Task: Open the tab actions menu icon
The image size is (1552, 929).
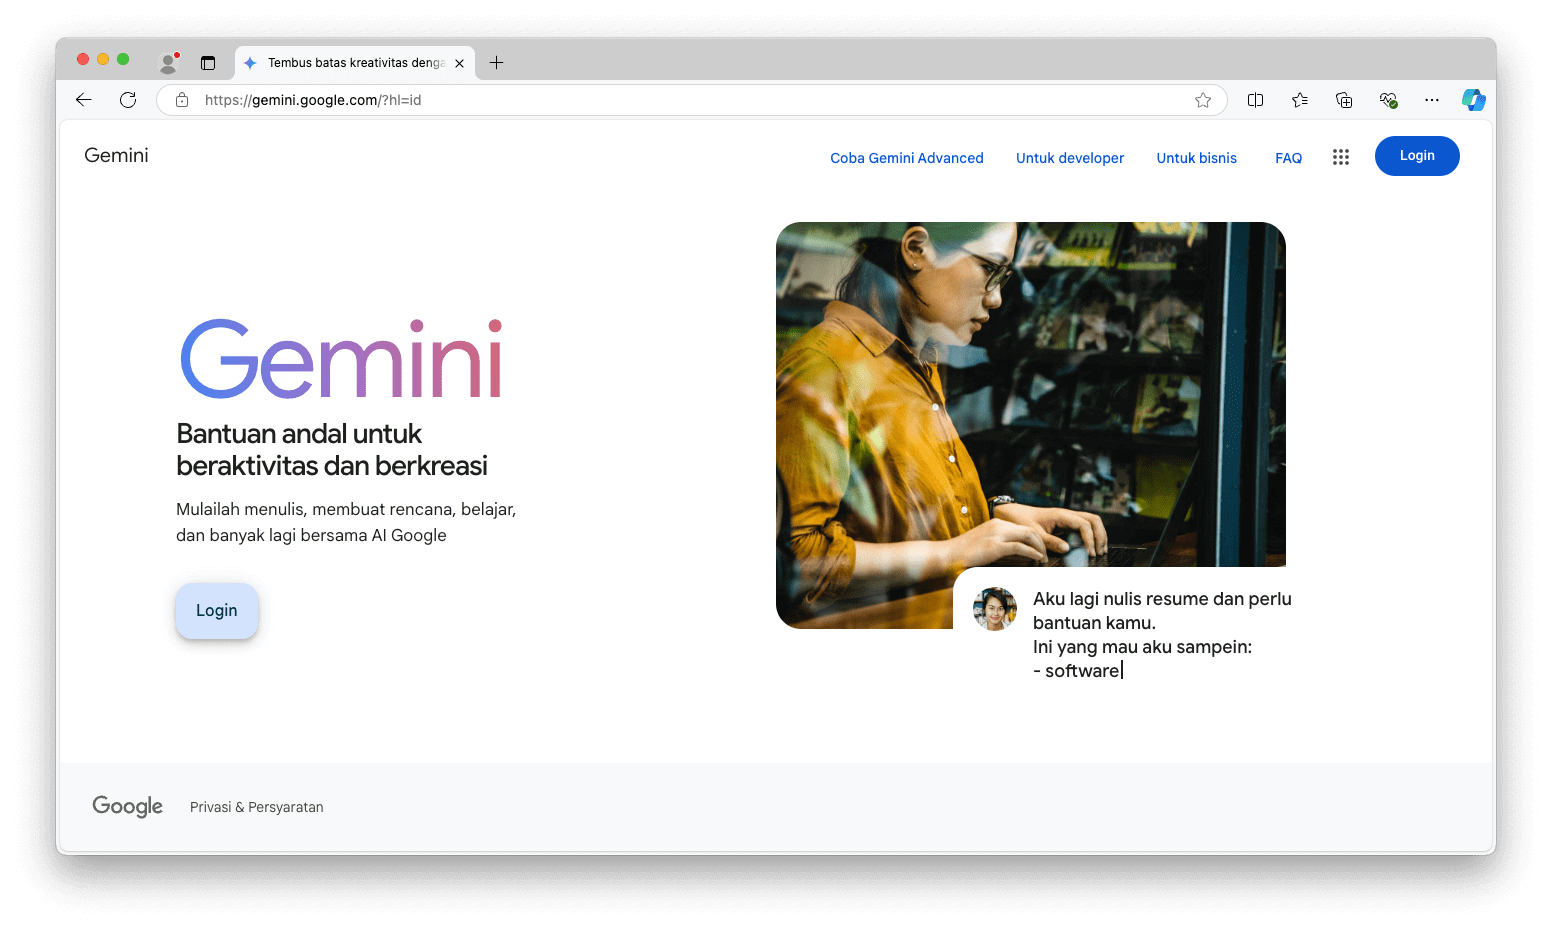Action: (x=208, y=62)
